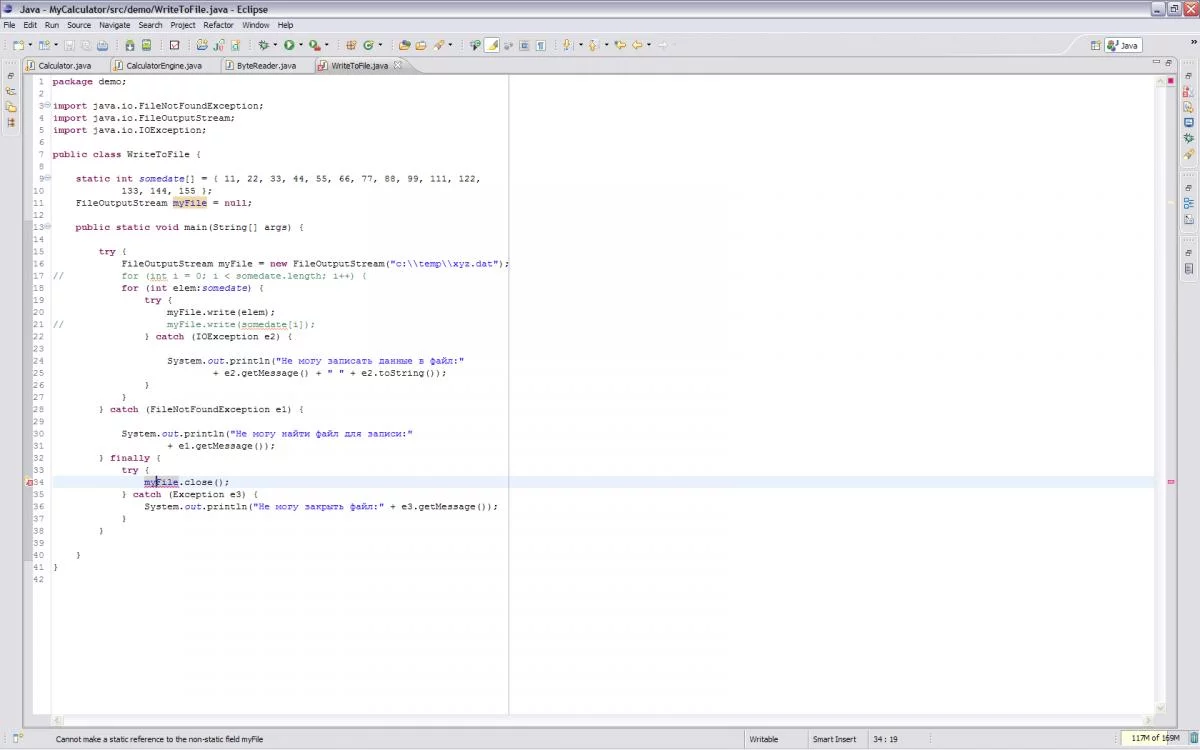This screenshot has height=750, width=1200.
Task: Click the Debug bug icon in toolbar
Action: tap(263, 45)
